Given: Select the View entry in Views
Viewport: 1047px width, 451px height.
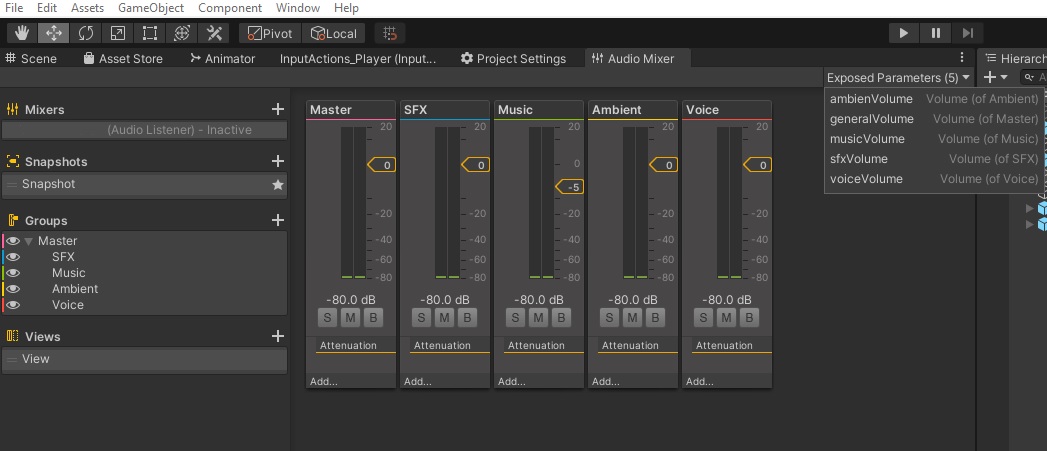Looking at the screenshot, I should pyautogui.click(x=144, y=359).
